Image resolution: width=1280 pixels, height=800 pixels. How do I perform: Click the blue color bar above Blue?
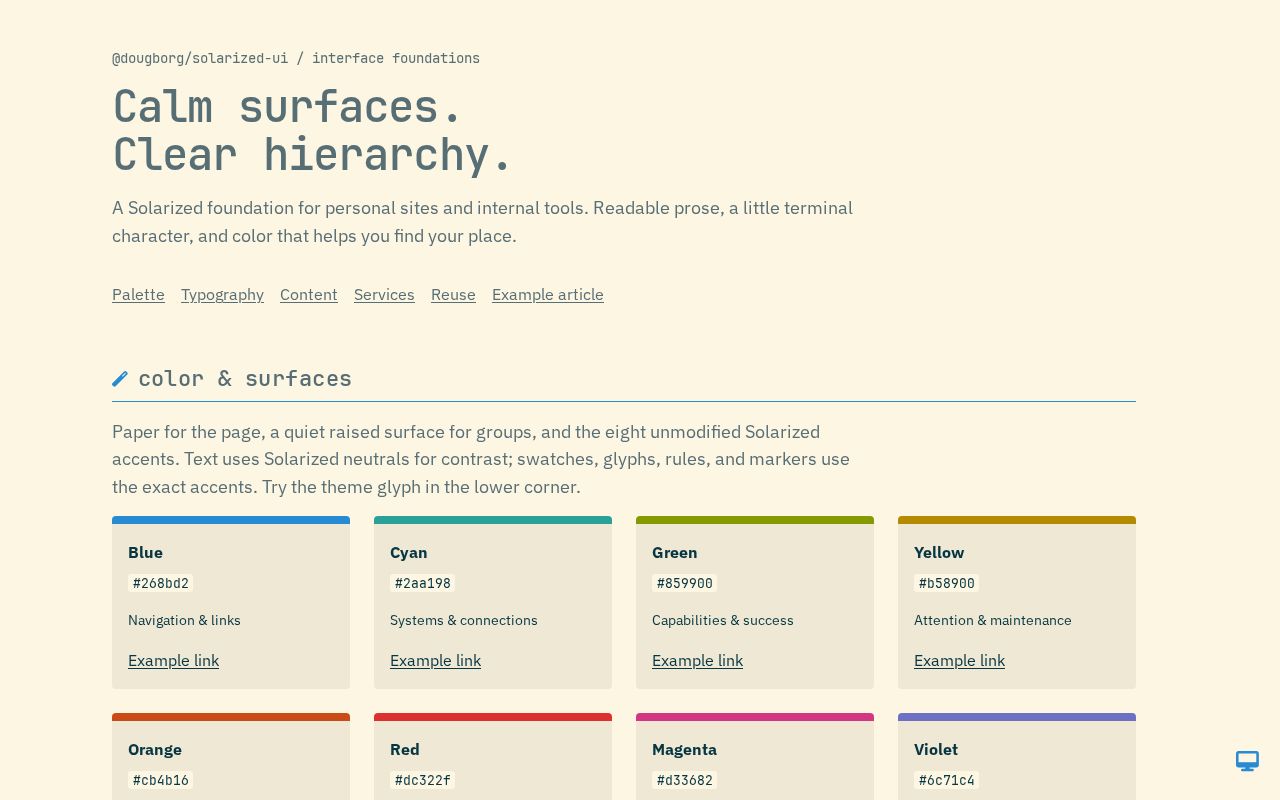click(231, 520)
